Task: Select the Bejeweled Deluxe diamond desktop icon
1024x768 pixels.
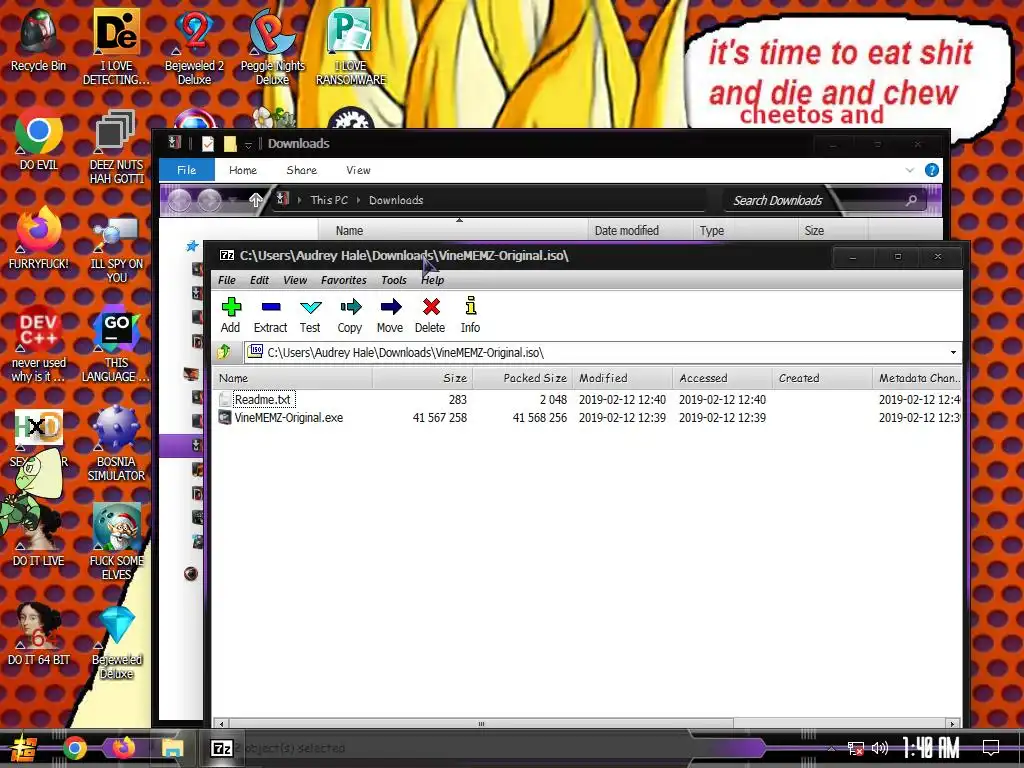Action: 116,643
